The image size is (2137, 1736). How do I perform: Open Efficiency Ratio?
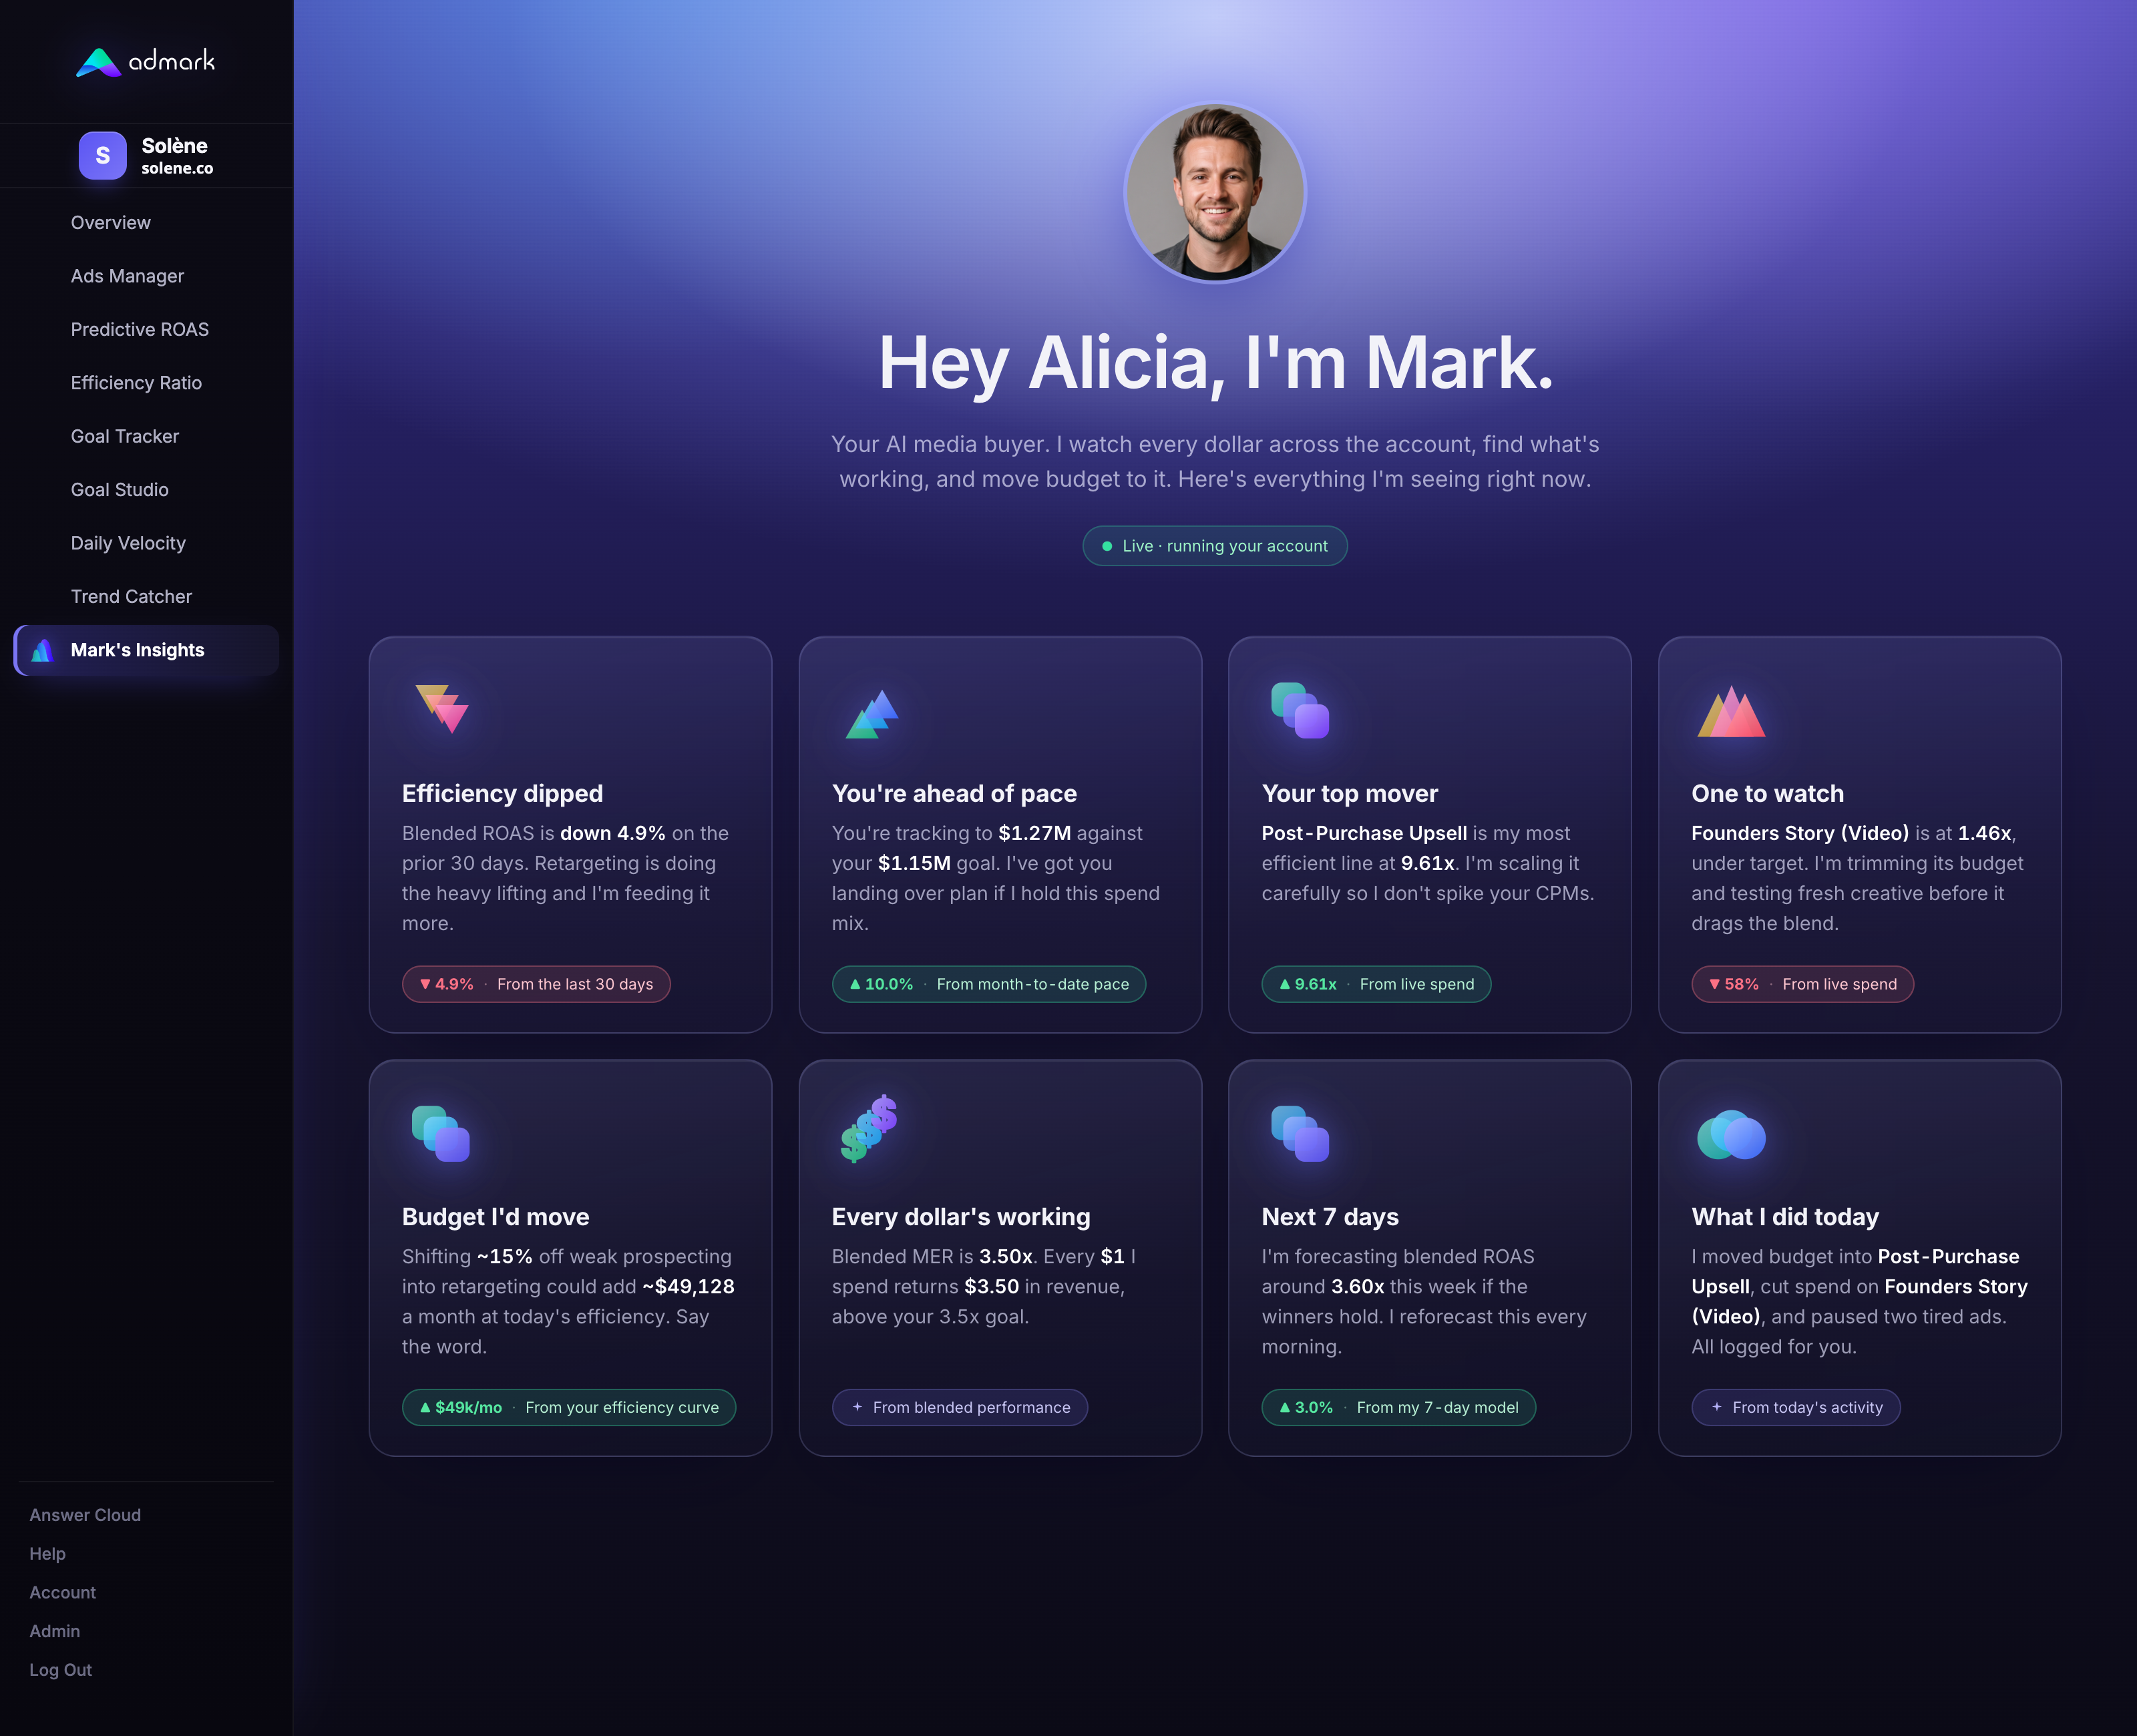[136, 383]
